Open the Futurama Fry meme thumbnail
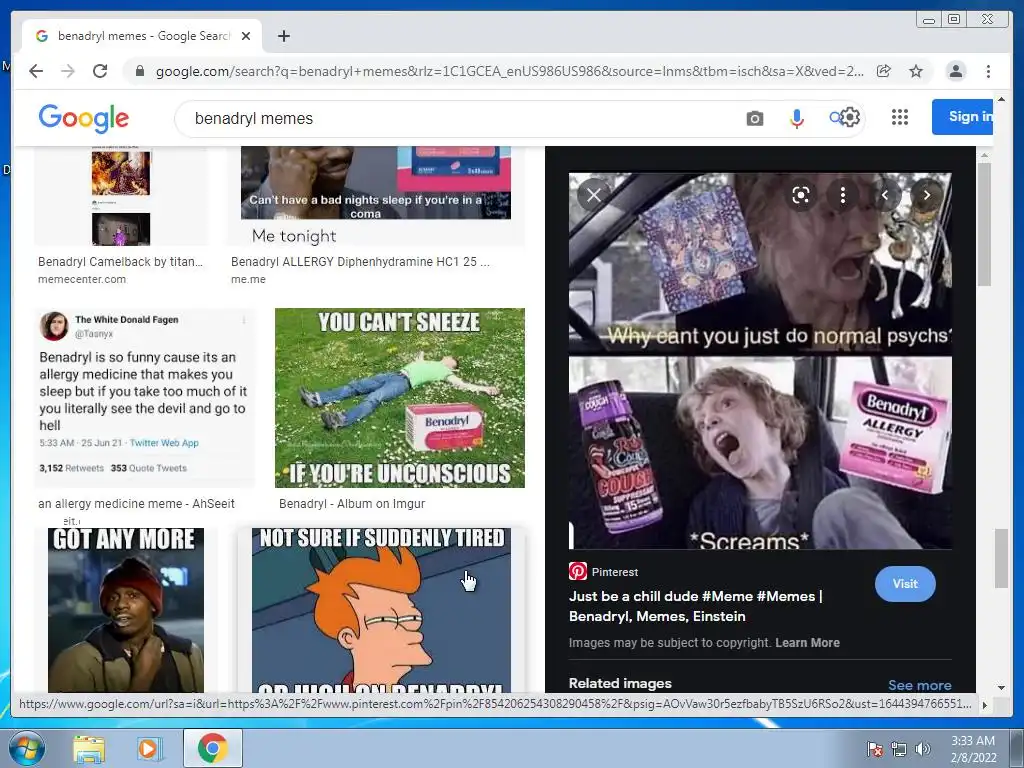1024x768 pixels. pos(381,610)
